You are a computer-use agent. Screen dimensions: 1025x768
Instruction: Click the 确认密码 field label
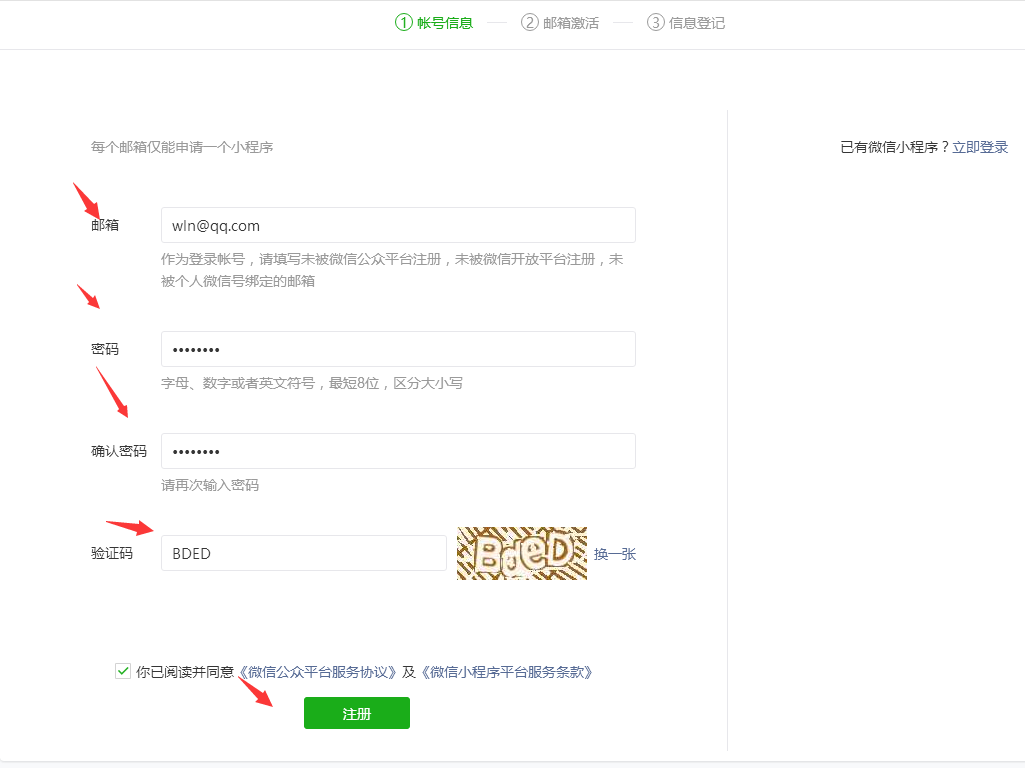[119, 451]
